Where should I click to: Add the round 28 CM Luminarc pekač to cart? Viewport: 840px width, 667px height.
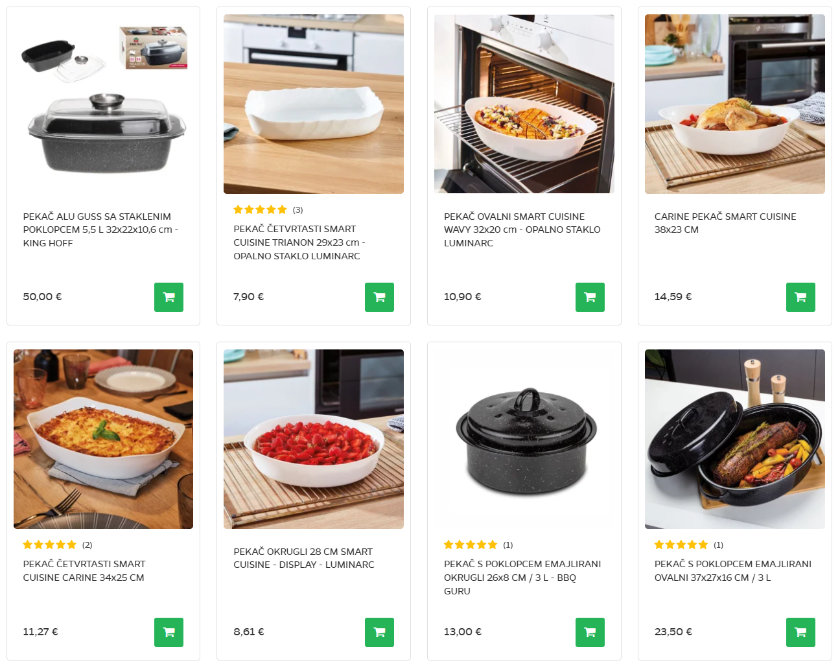pyautogui.click(x=379, y=632)
